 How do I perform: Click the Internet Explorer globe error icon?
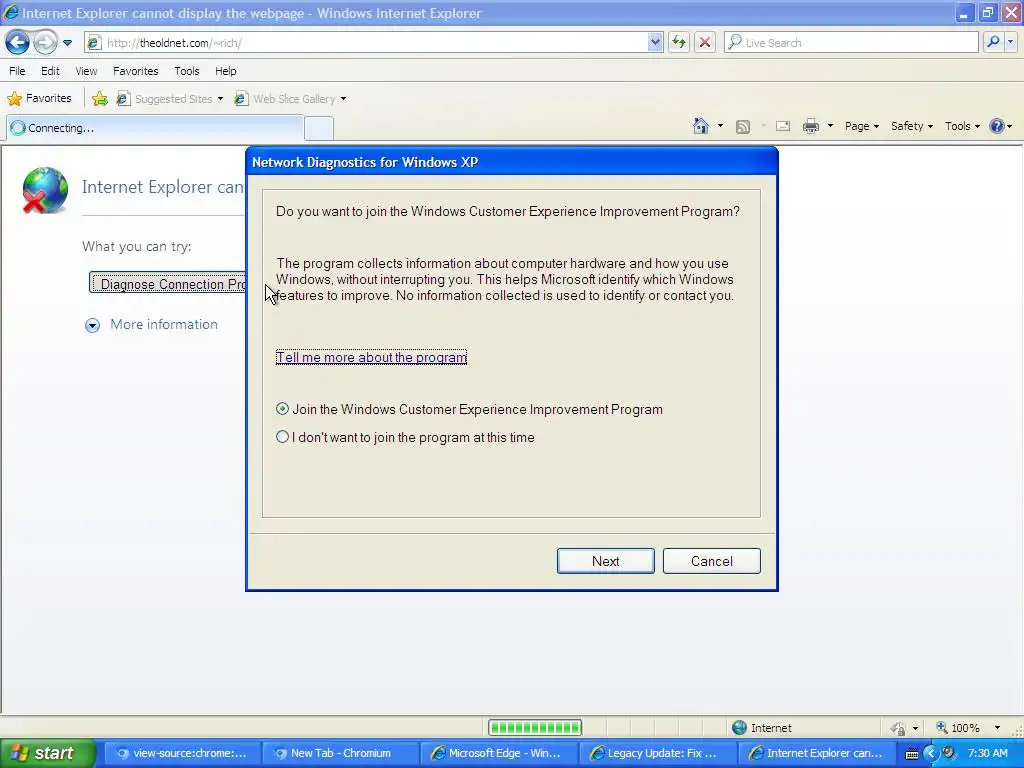[45, 190]
